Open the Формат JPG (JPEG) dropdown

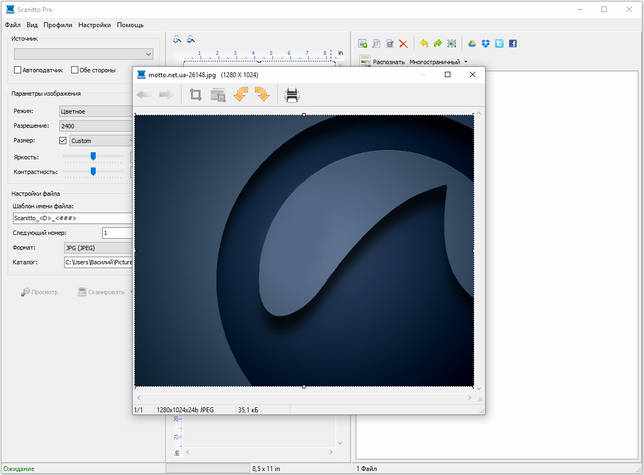98,248
